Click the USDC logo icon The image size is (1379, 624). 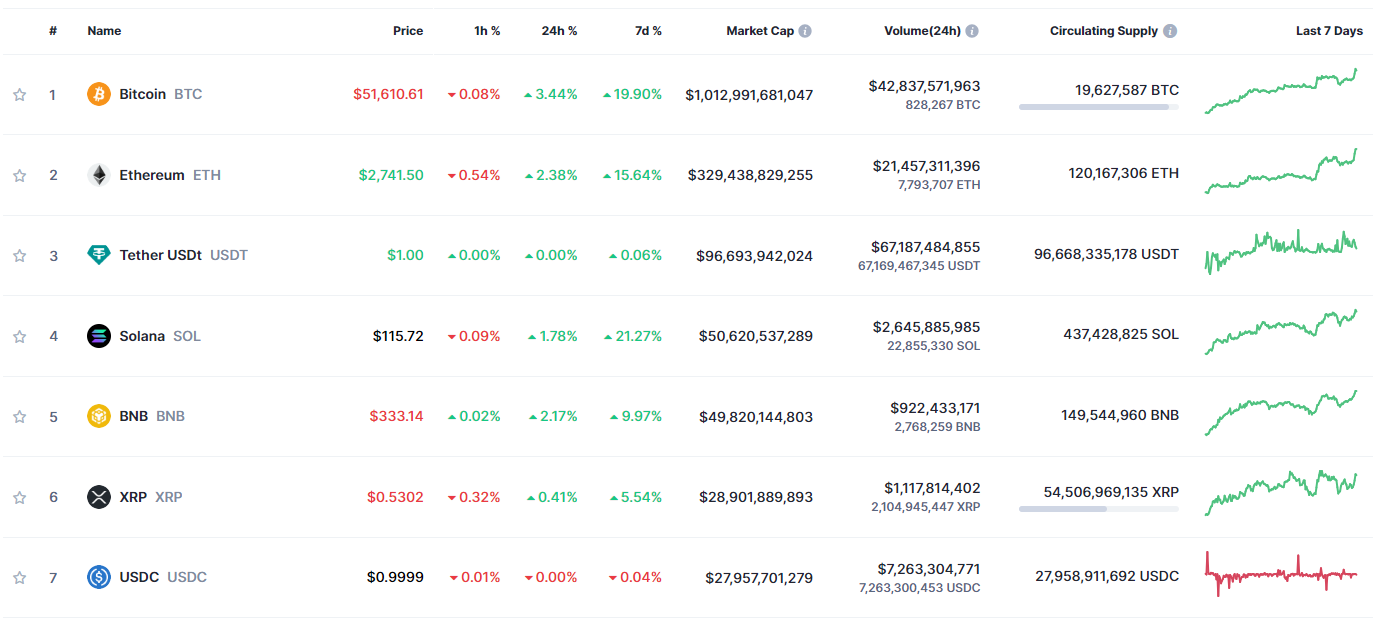[99, 577]
